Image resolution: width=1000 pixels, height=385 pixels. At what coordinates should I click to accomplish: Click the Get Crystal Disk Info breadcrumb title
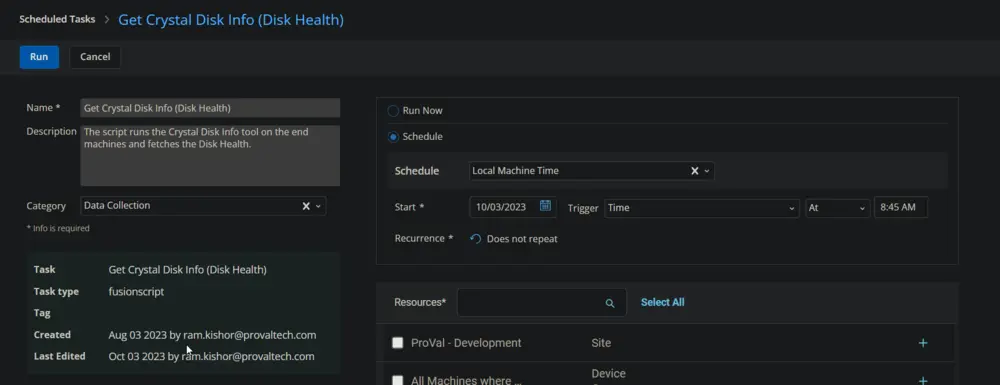(231, 20)
